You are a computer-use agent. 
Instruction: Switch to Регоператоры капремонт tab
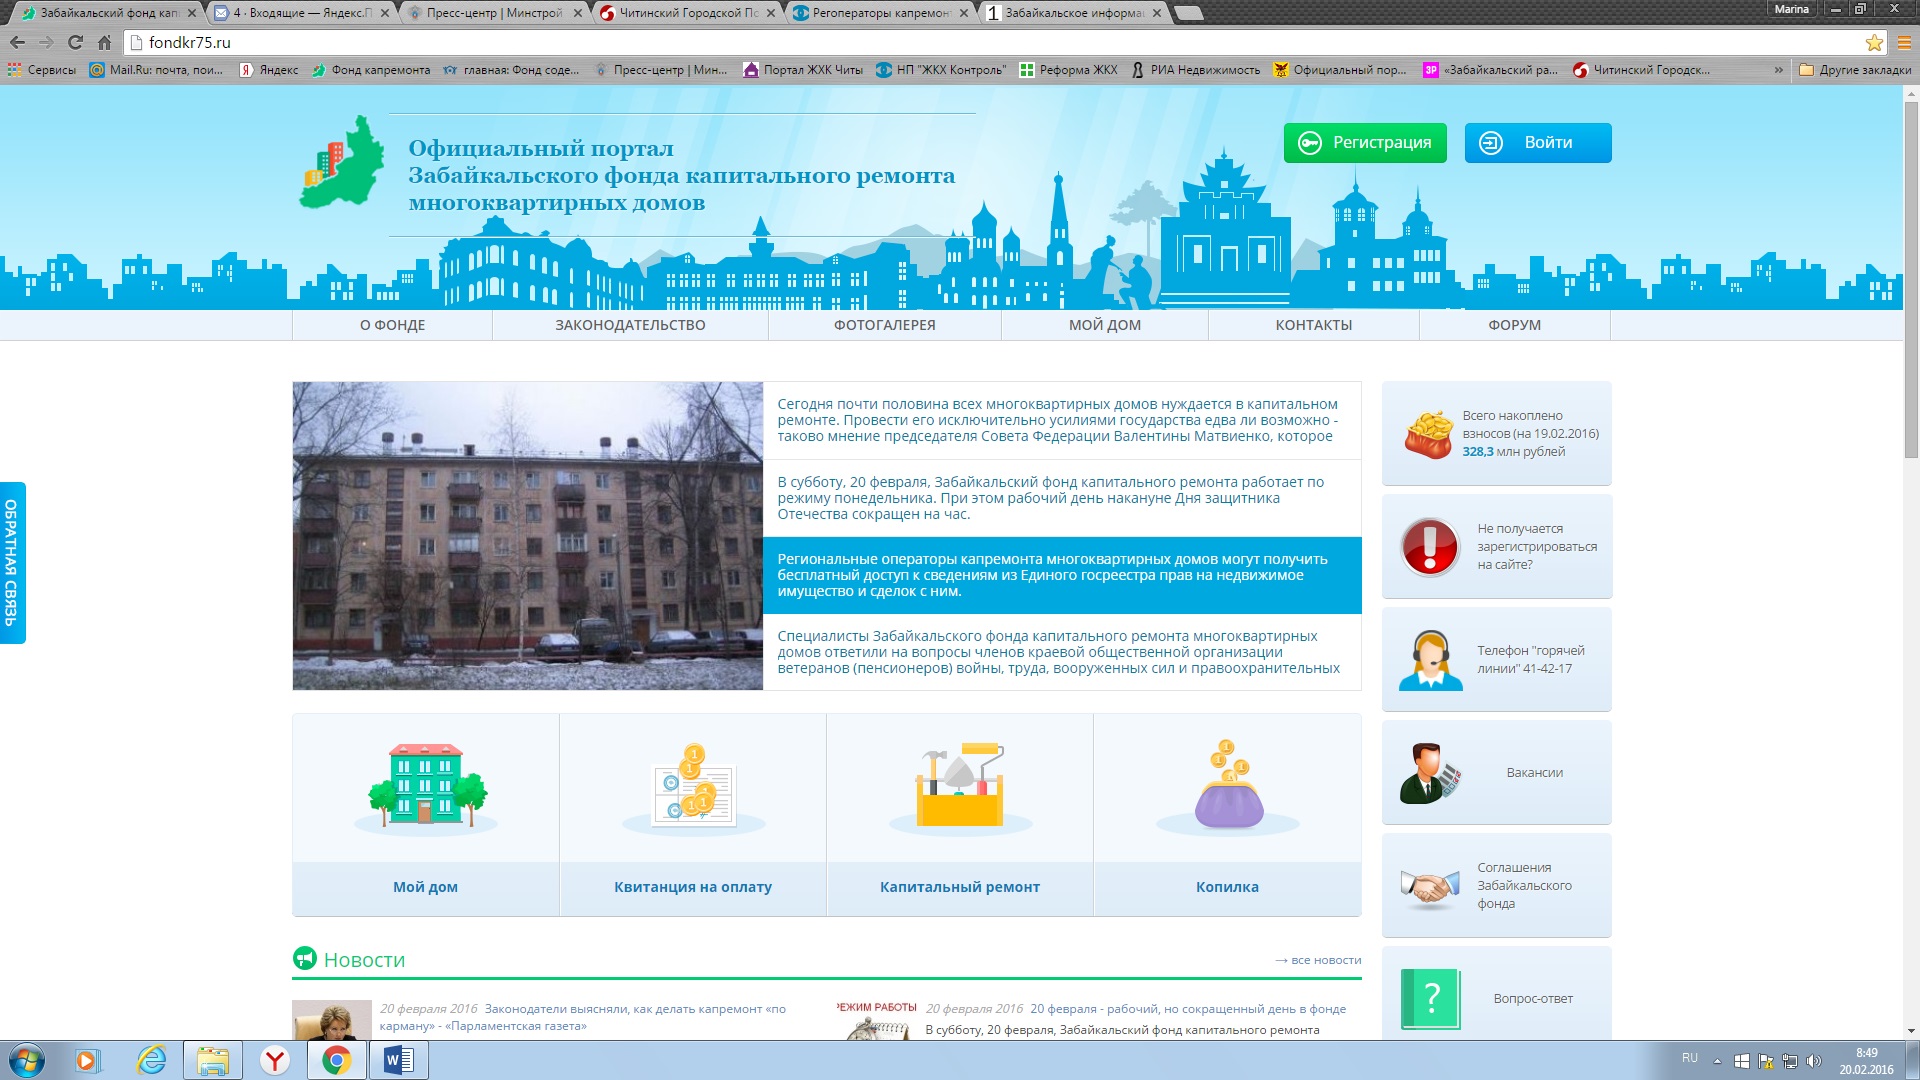[x=880, y=13]
